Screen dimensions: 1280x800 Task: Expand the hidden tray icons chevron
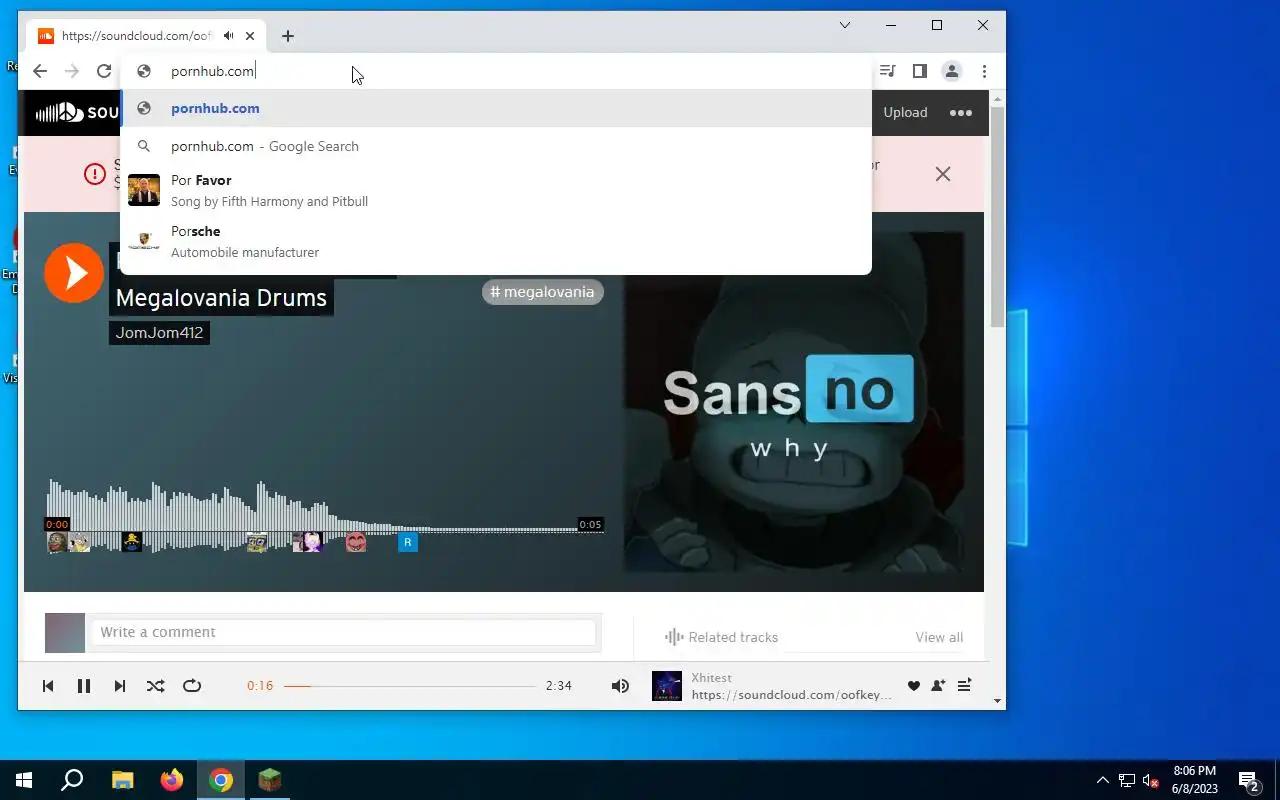point(1103,780)
